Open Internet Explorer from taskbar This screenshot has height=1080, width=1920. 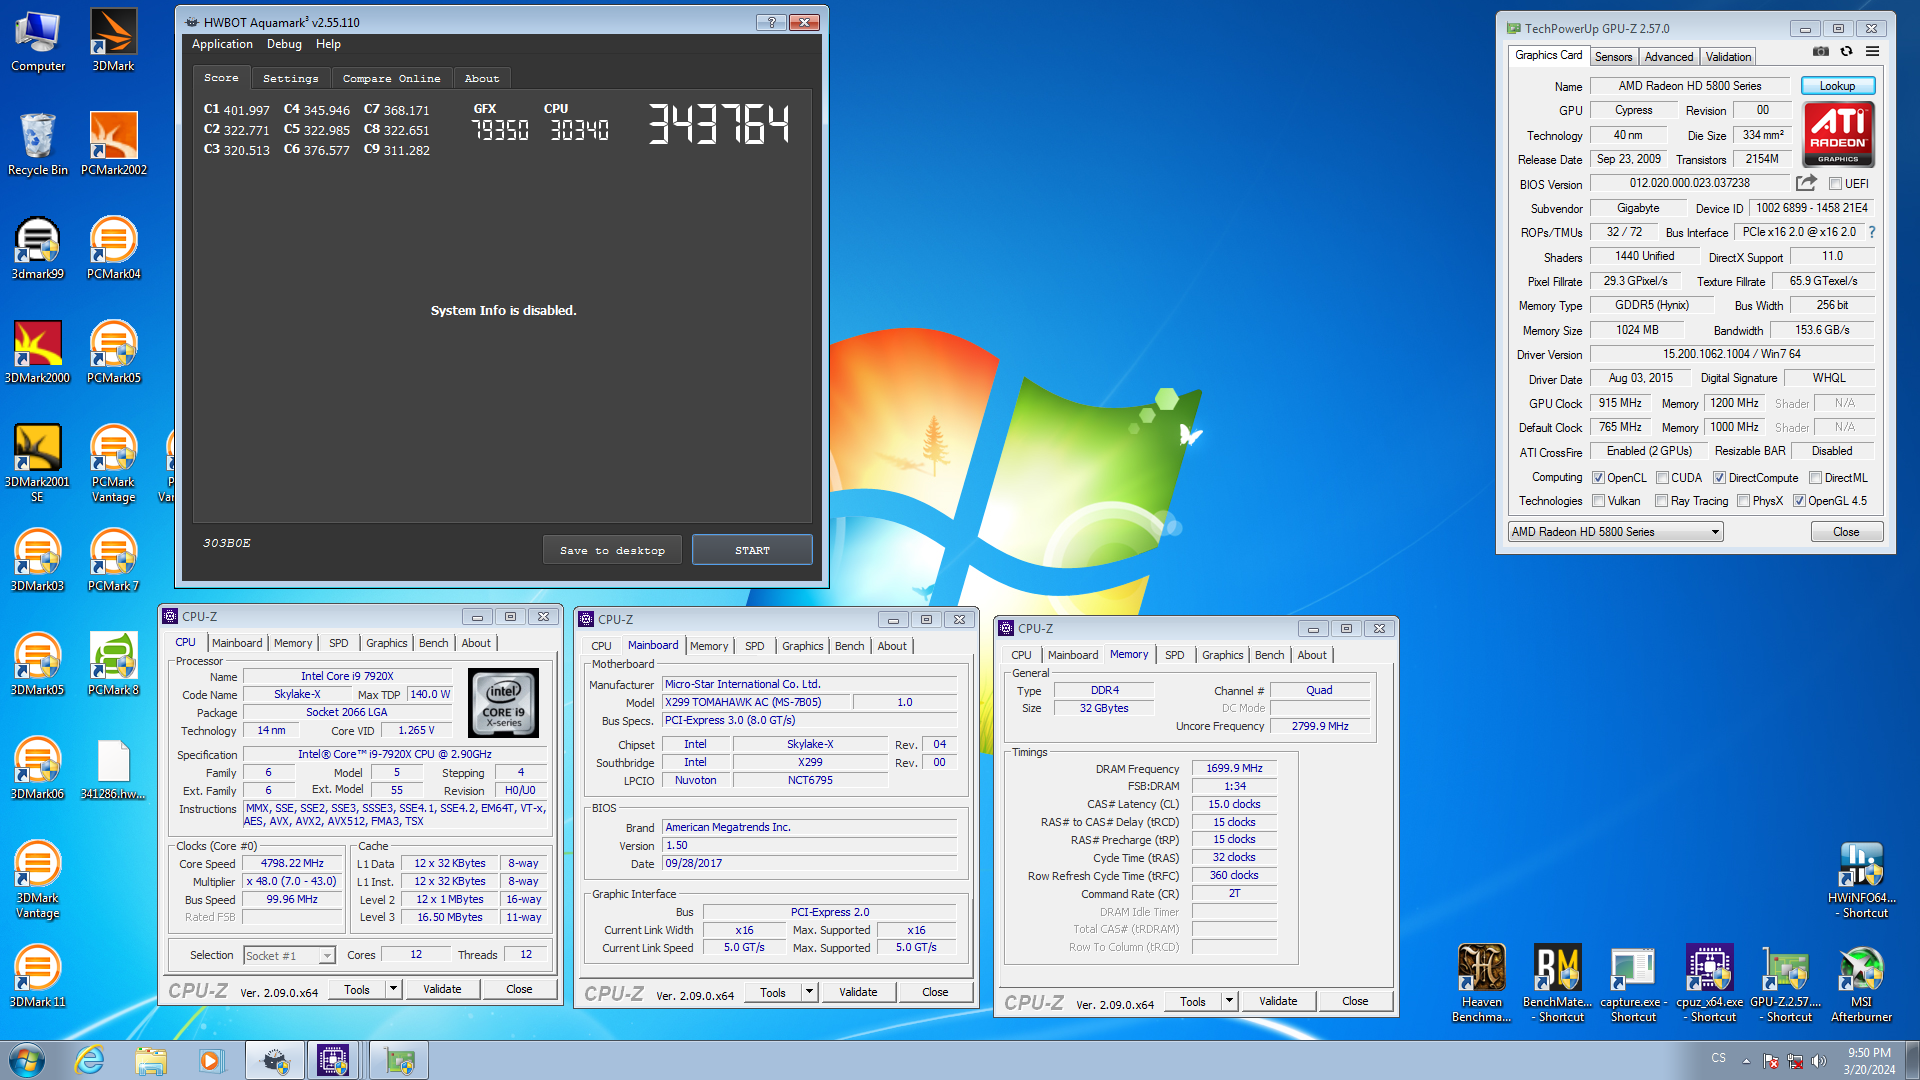click(90, 1060)
